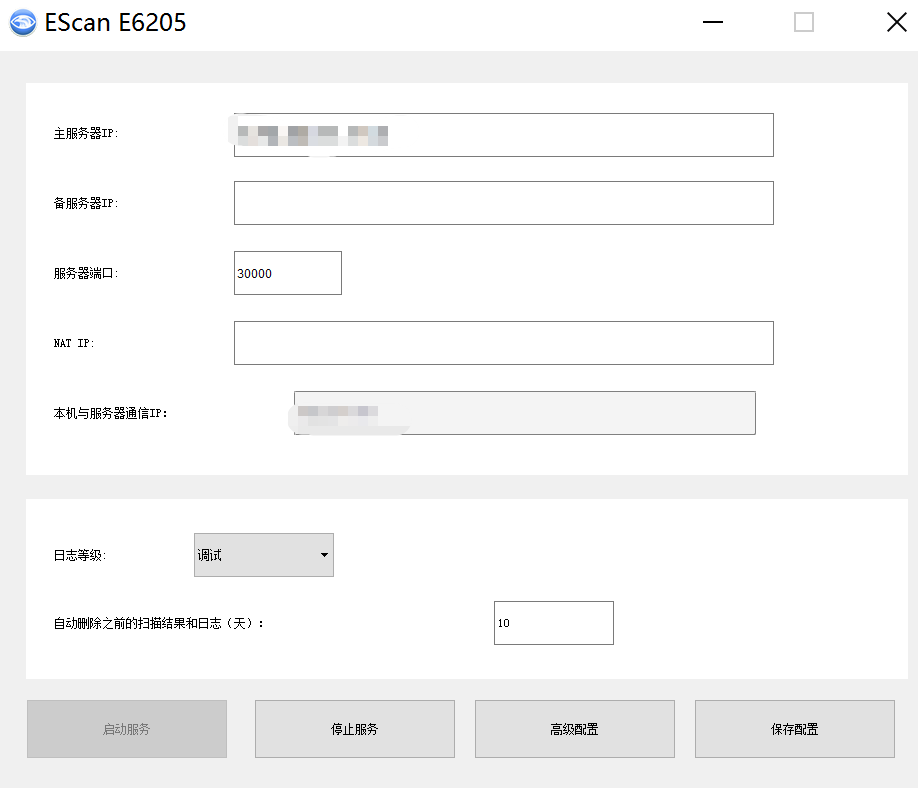Click the 备服务器IP label text
Image resolution: width=918 pixels, height=788 pixels.
click(x=86, y=203)
